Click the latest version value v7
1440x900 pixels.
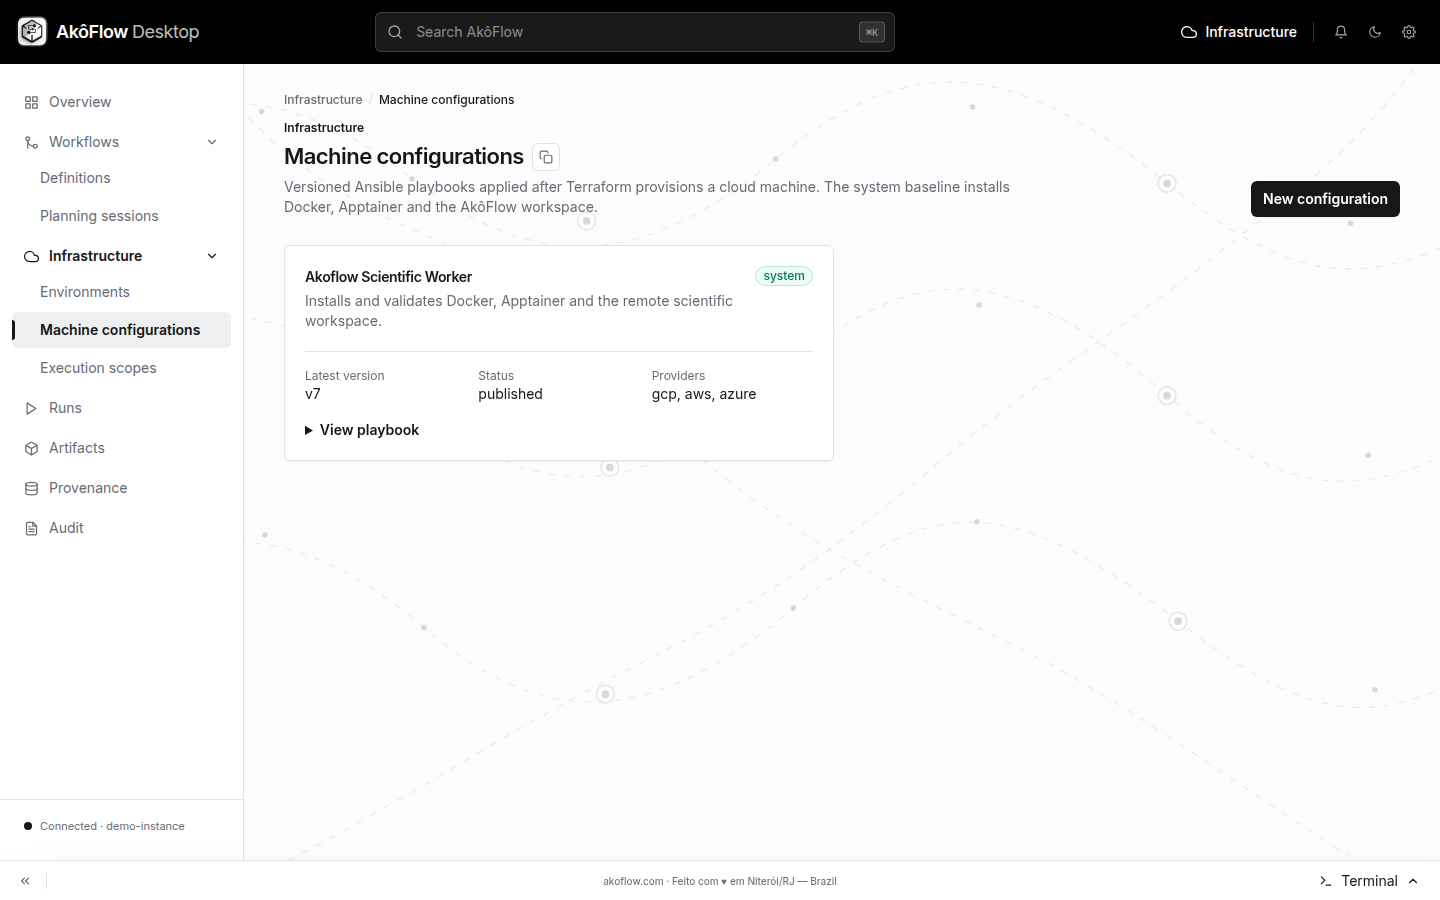click(313, 394)
